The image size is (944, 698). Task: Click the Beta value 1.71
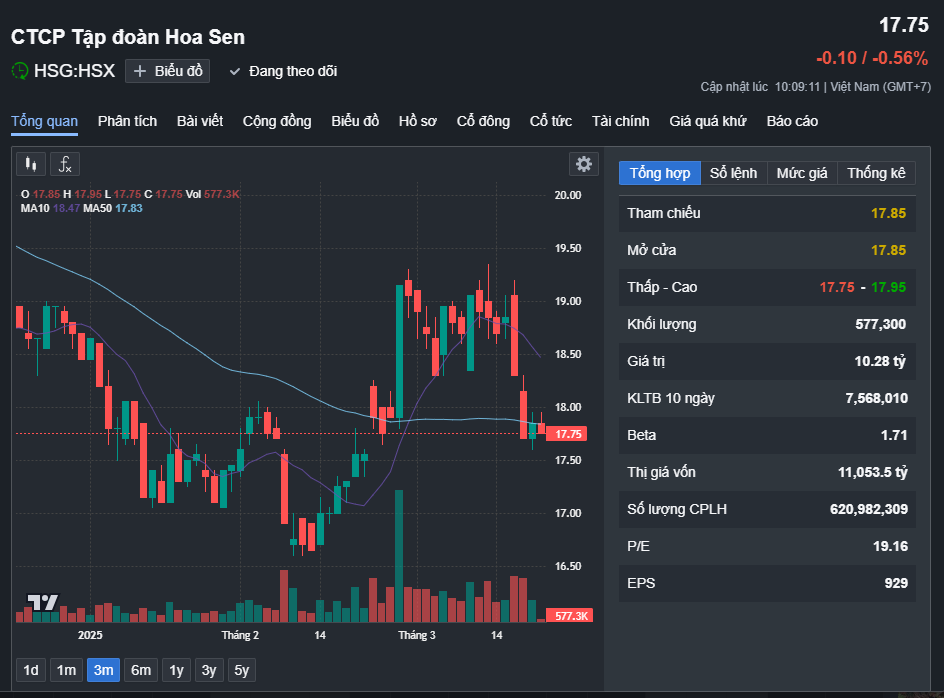pyautogui.click(x=894, y=435)
